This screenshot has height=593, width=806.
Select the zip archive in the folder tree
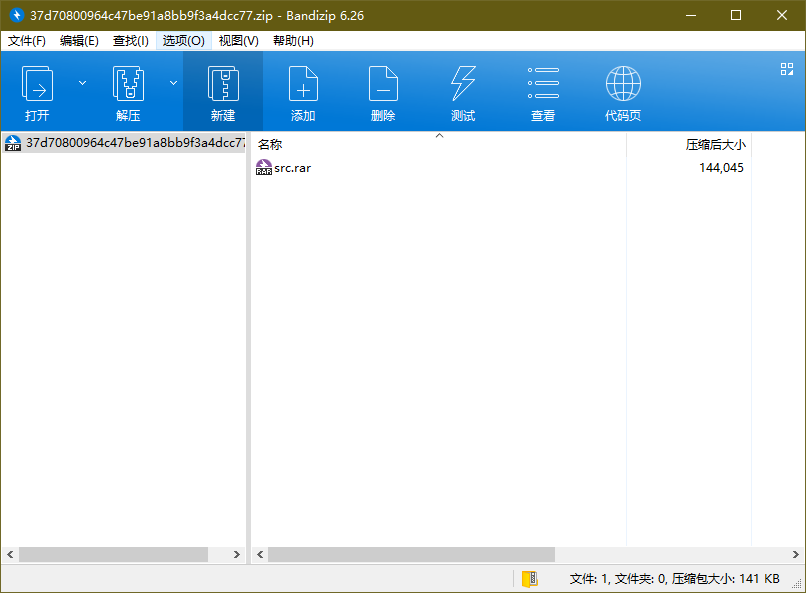pos(124,143)
